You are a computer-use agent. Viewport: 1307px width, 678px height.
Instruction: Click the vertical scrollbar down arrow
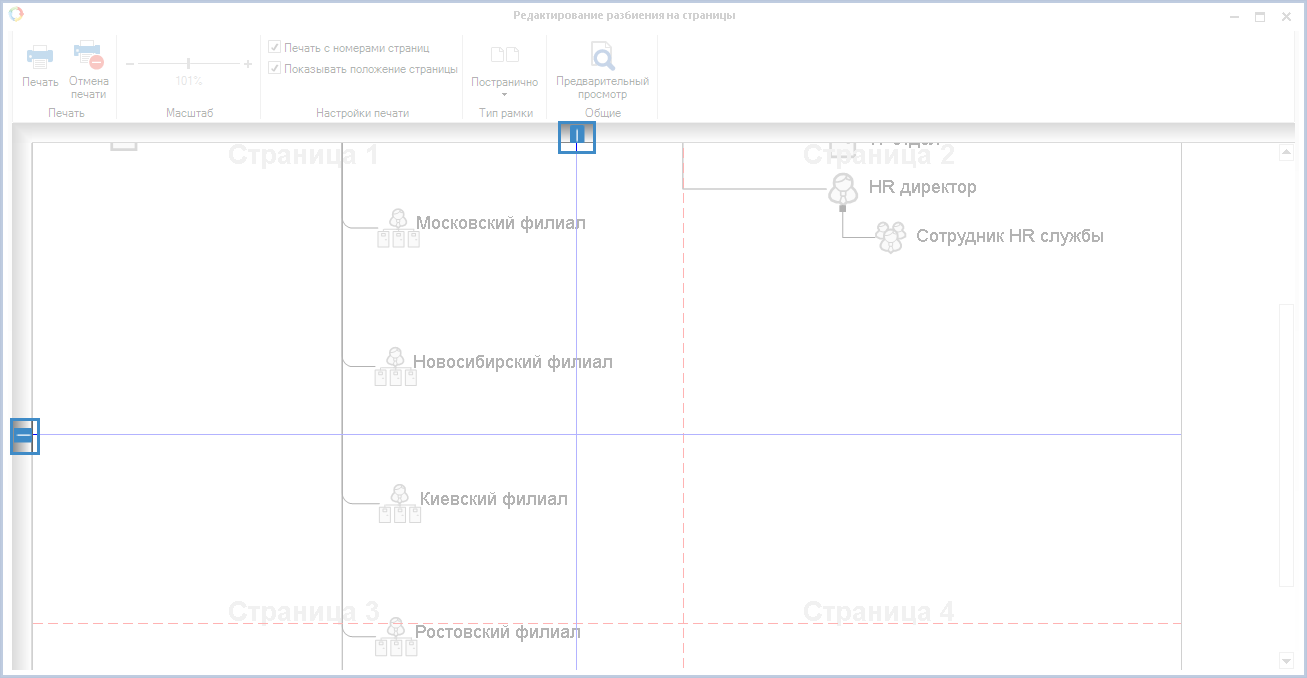click(x=1287, y=660)
